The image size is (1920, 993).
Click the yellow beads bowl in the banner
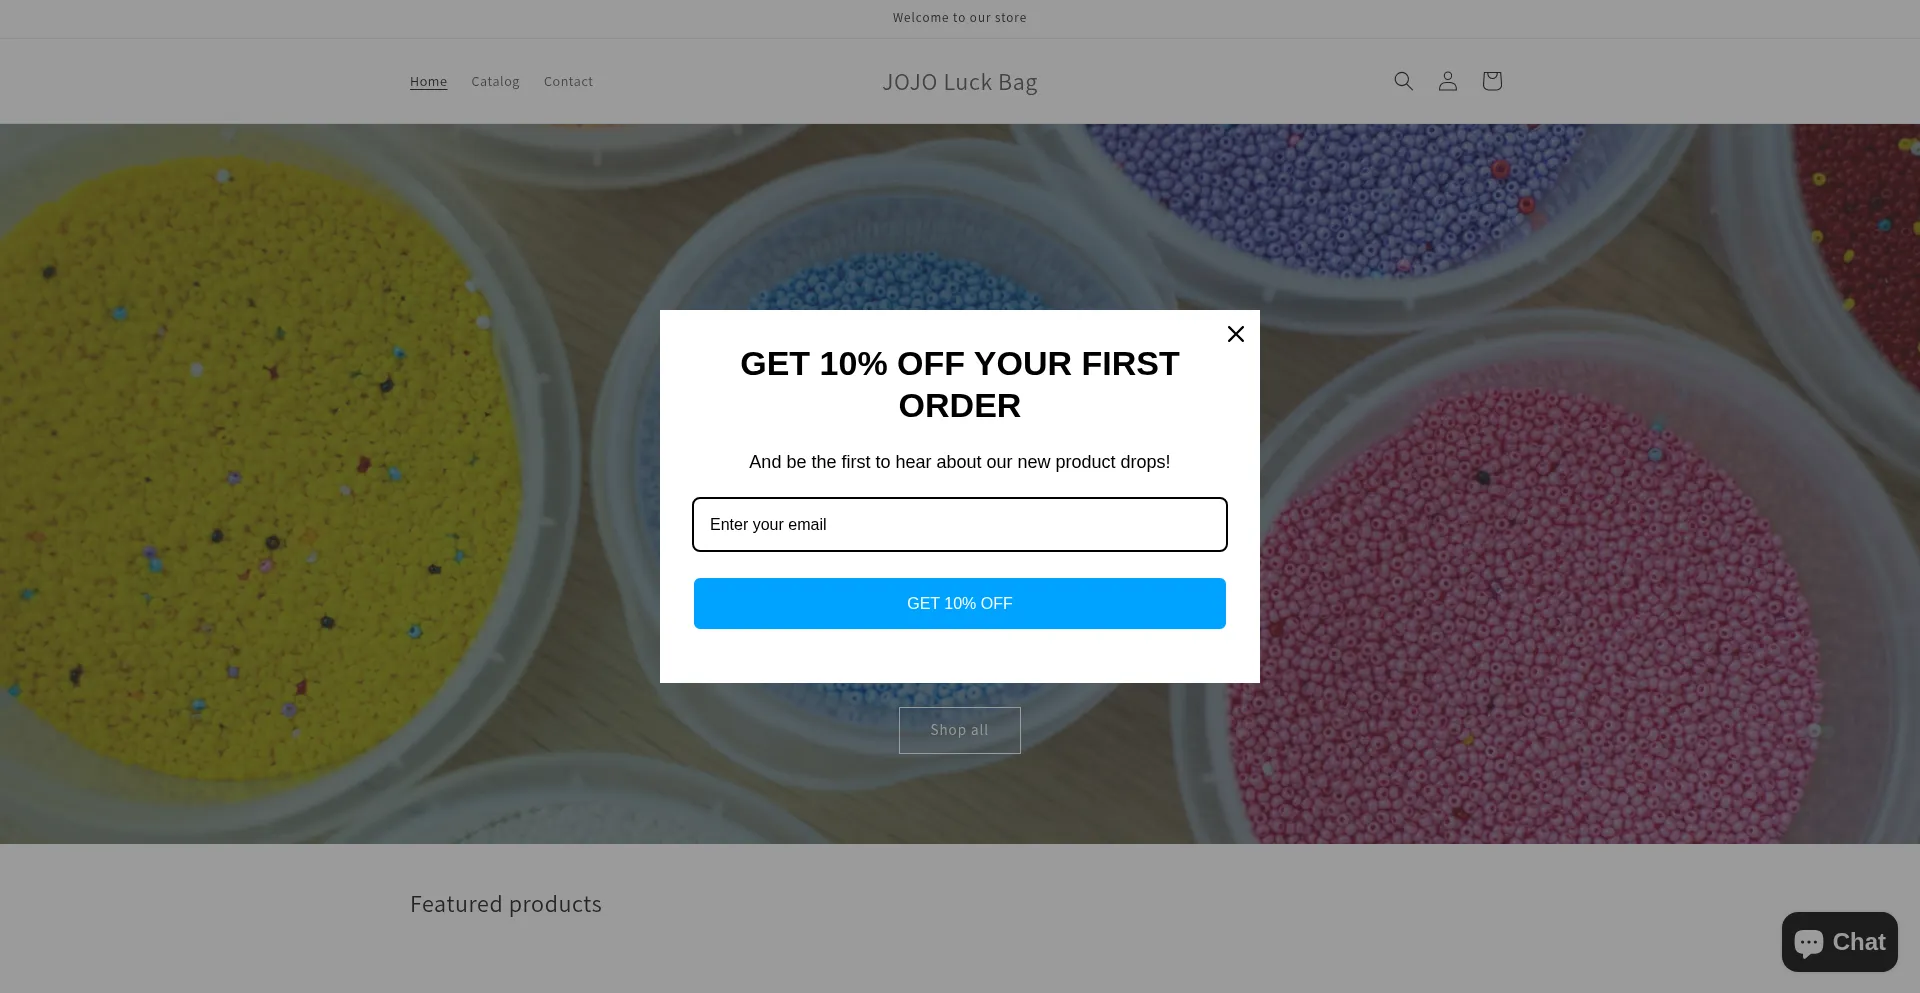pos(250,460)
